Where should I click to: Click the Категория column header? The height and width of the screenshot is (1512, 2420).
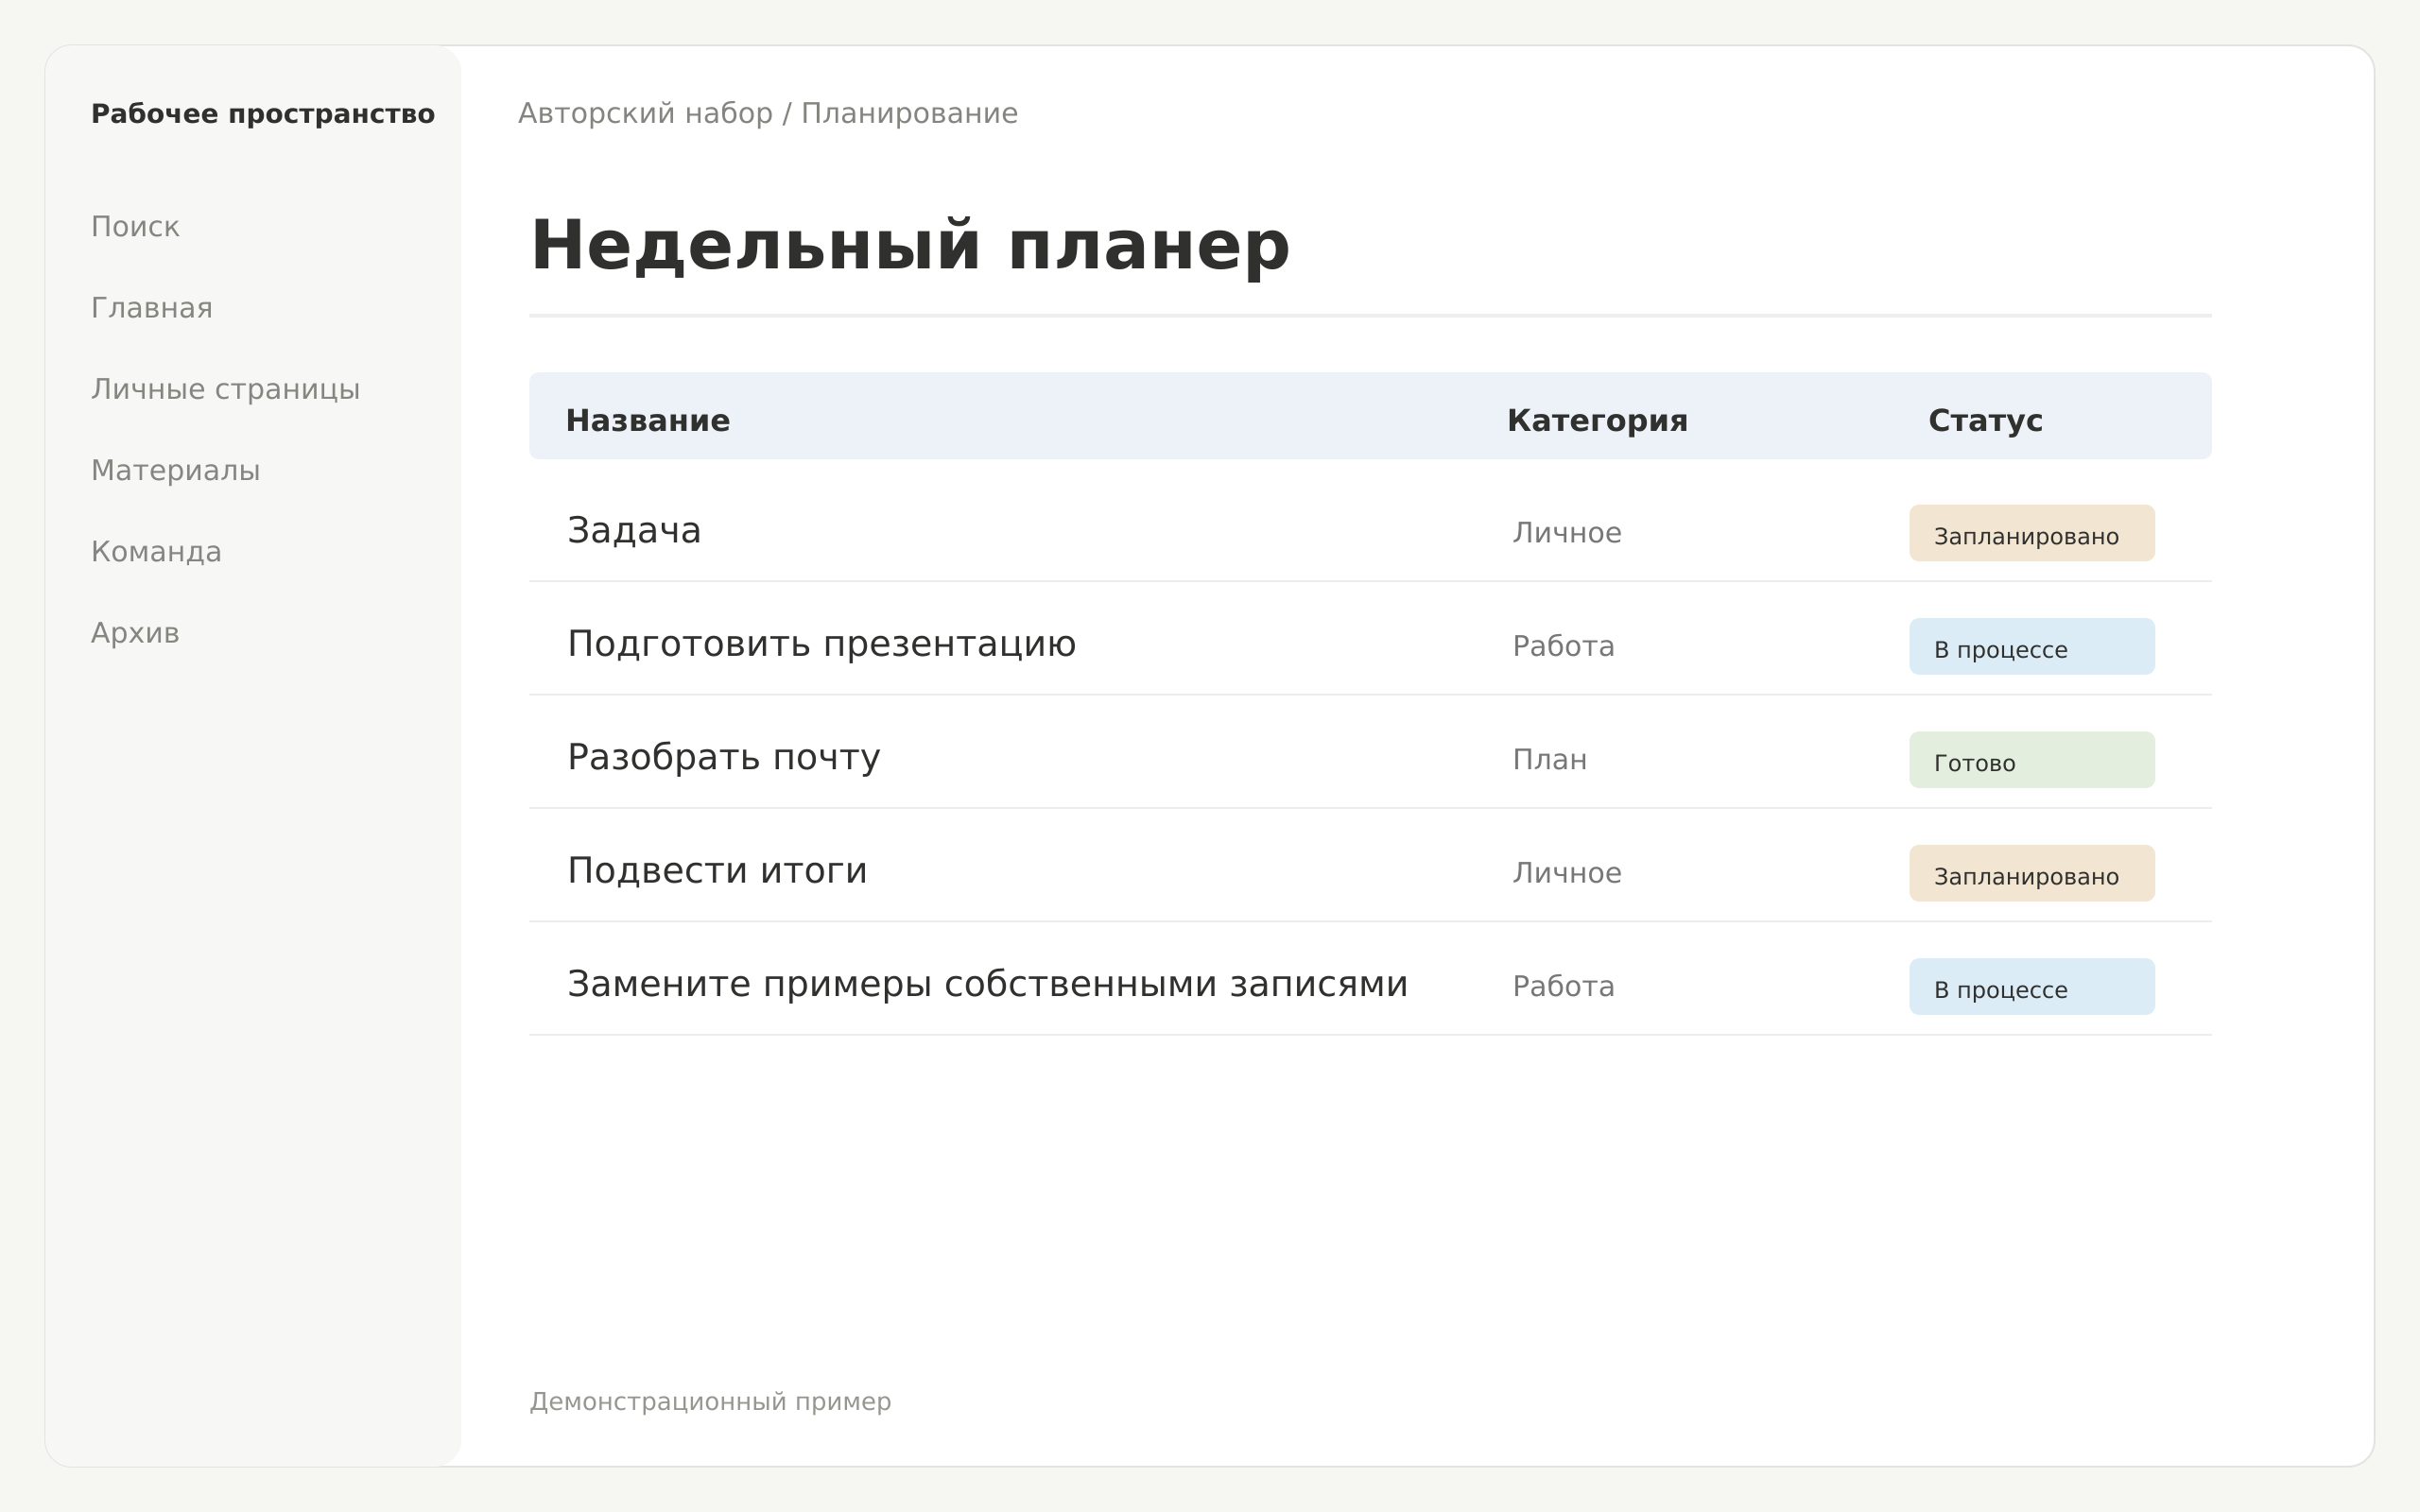[1597, 420]
